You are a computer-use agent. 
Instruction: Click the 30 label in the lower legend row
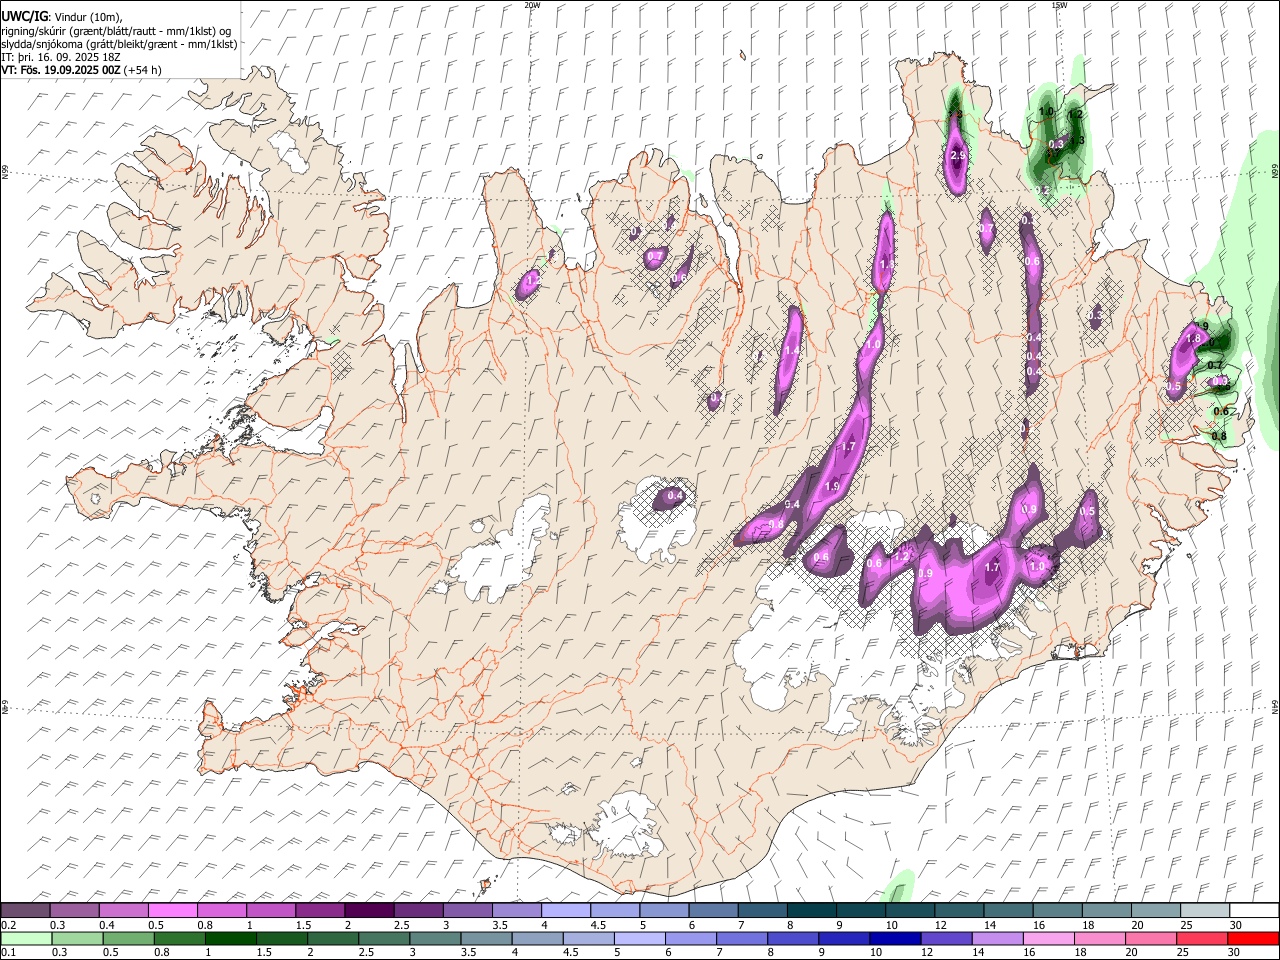point(1236,953)
